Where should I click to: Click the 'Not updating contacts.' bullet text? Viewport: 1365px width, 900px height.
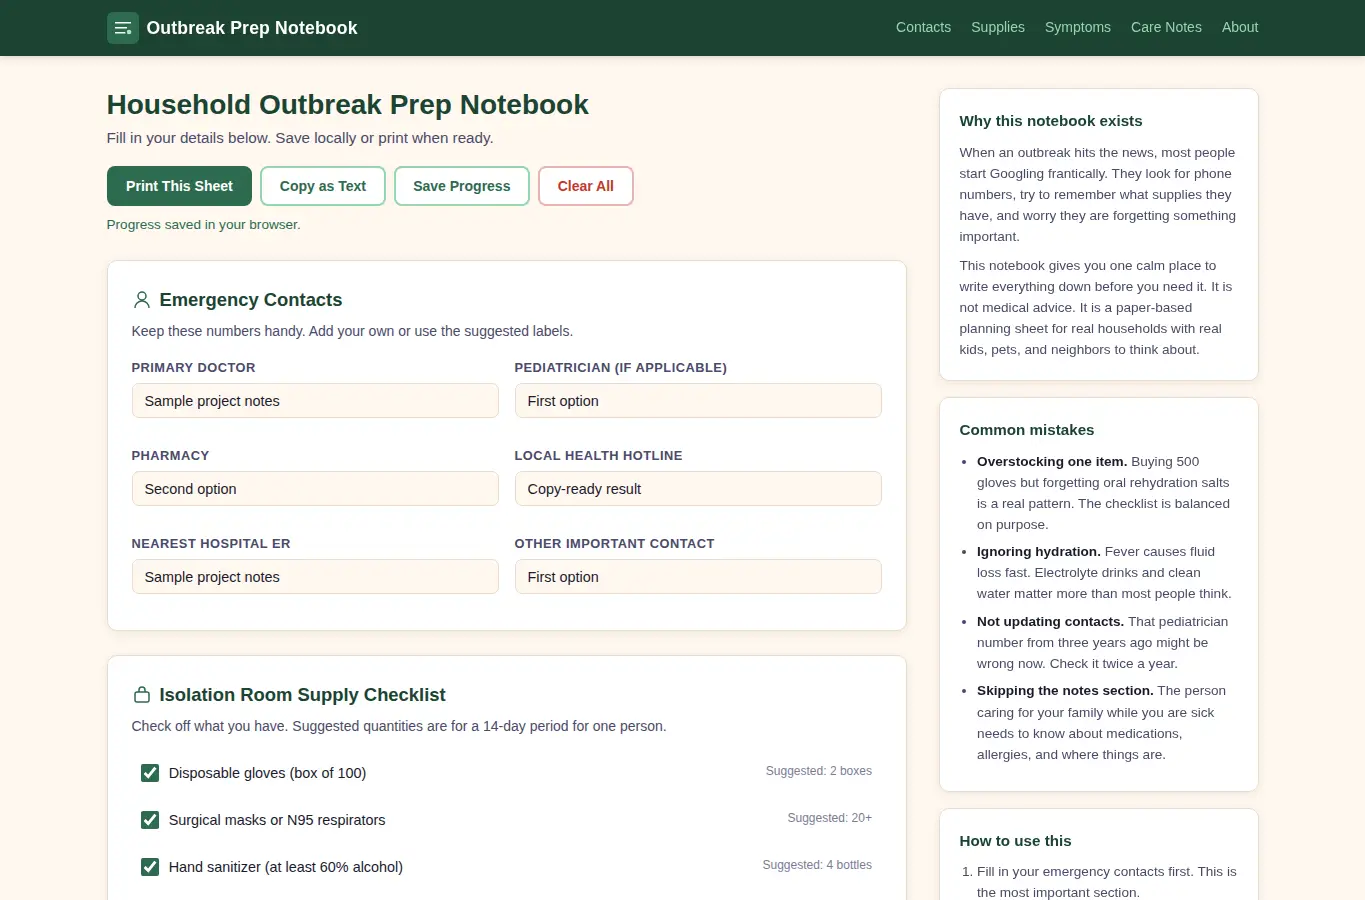[x=1050, y=622]
